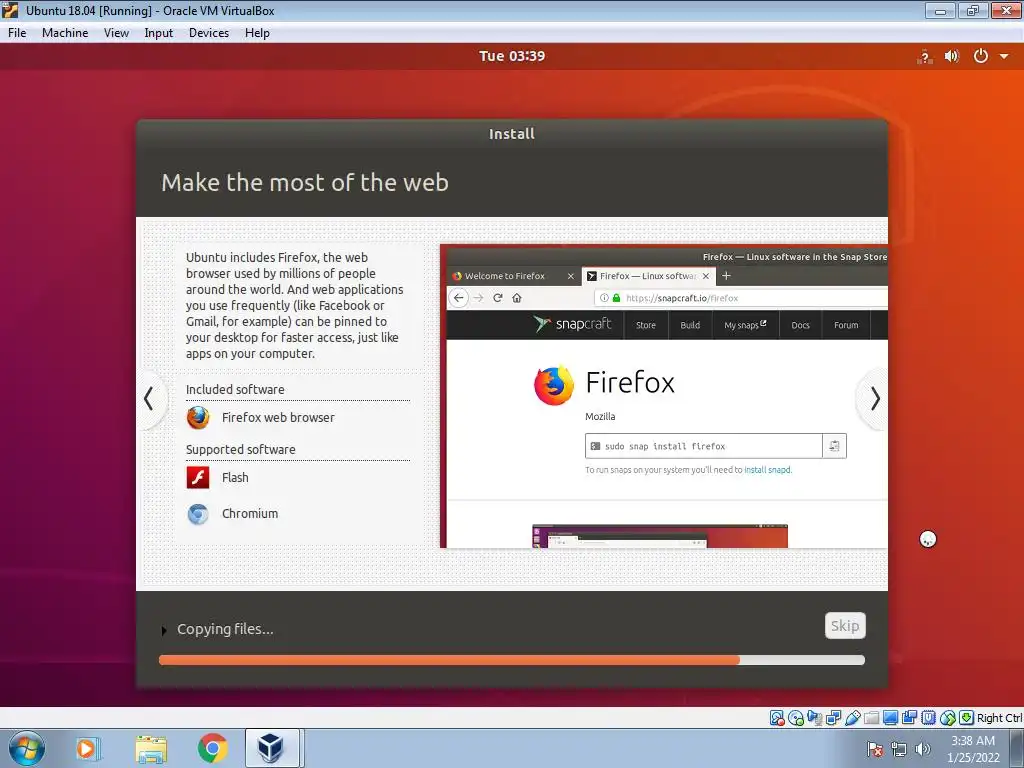Open the File menu in VirtualBox
This screenshot has width=1024, height=768.
[x=17, y=33]
